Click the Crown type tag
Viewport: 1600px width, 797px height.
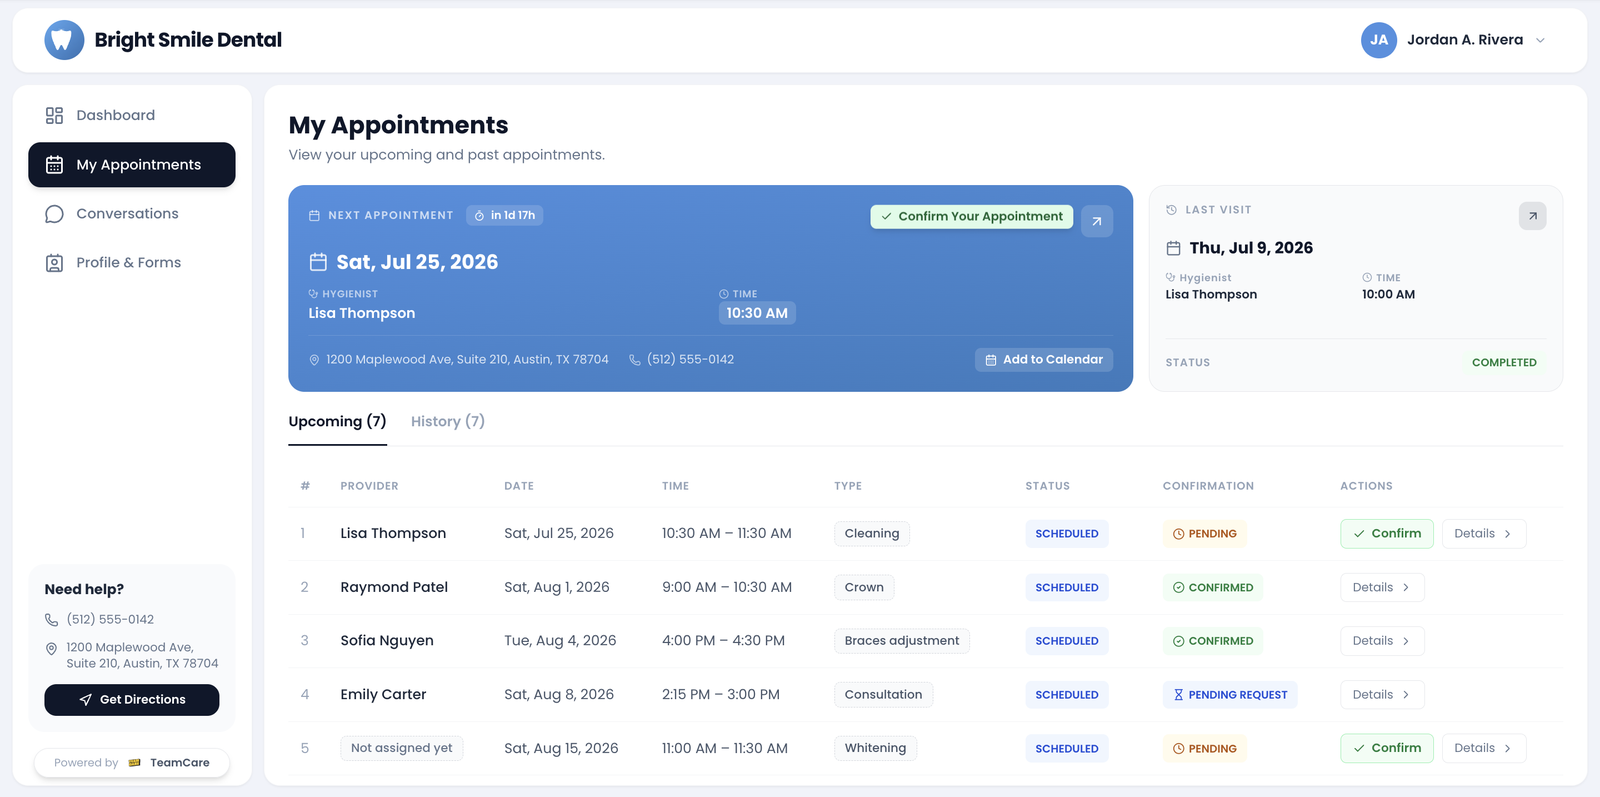[864, 588]
